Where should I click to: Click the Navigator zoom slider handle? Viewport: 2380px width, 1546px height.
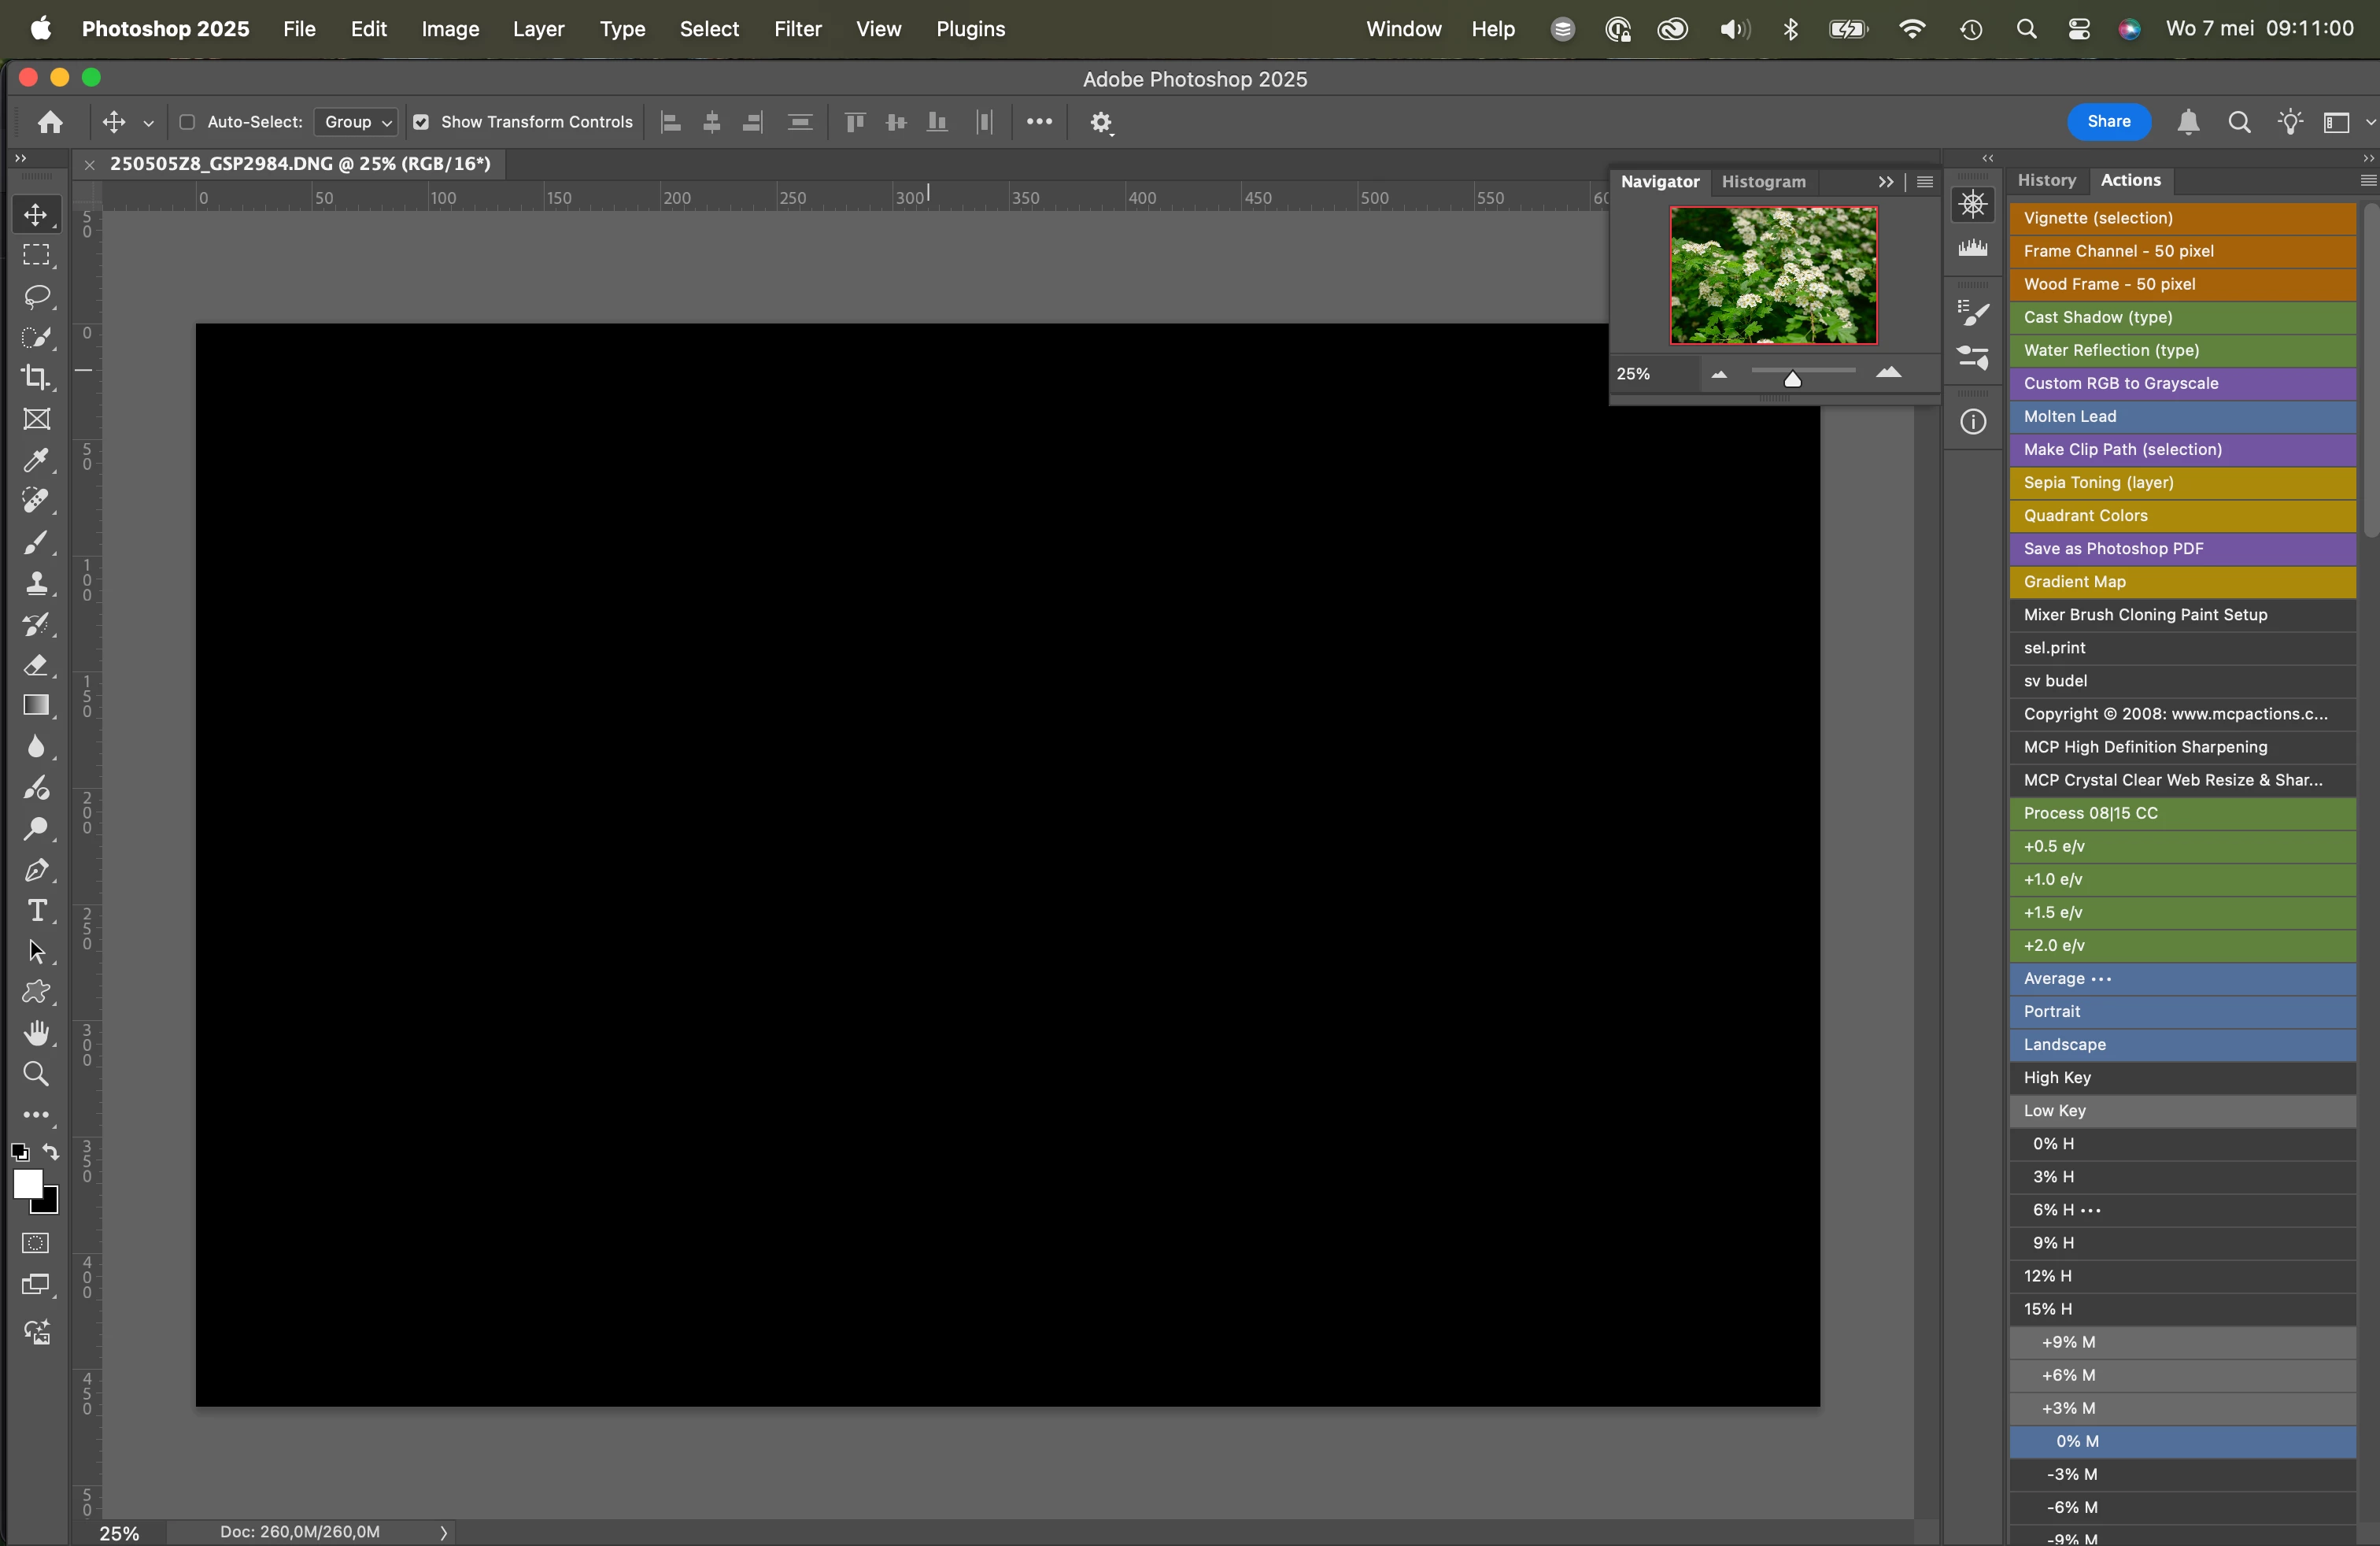[x=1793, y=378]
